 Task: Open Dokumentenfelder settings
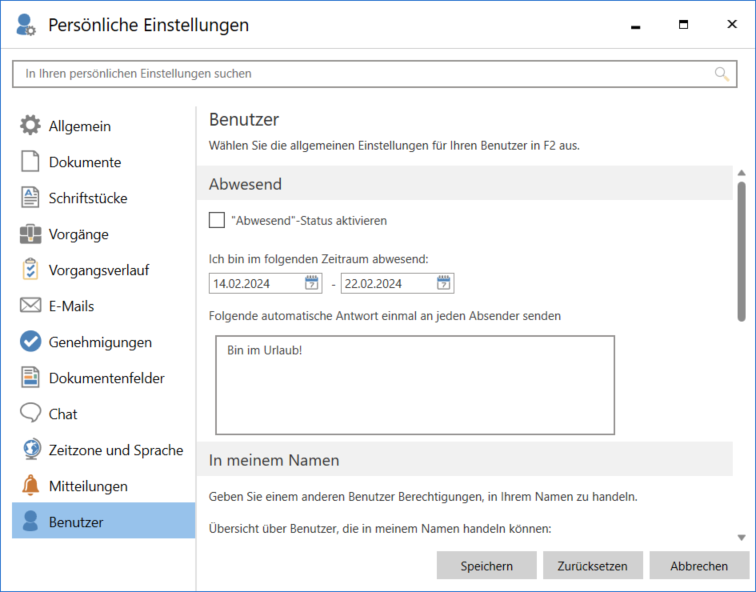tap(104, 378)
